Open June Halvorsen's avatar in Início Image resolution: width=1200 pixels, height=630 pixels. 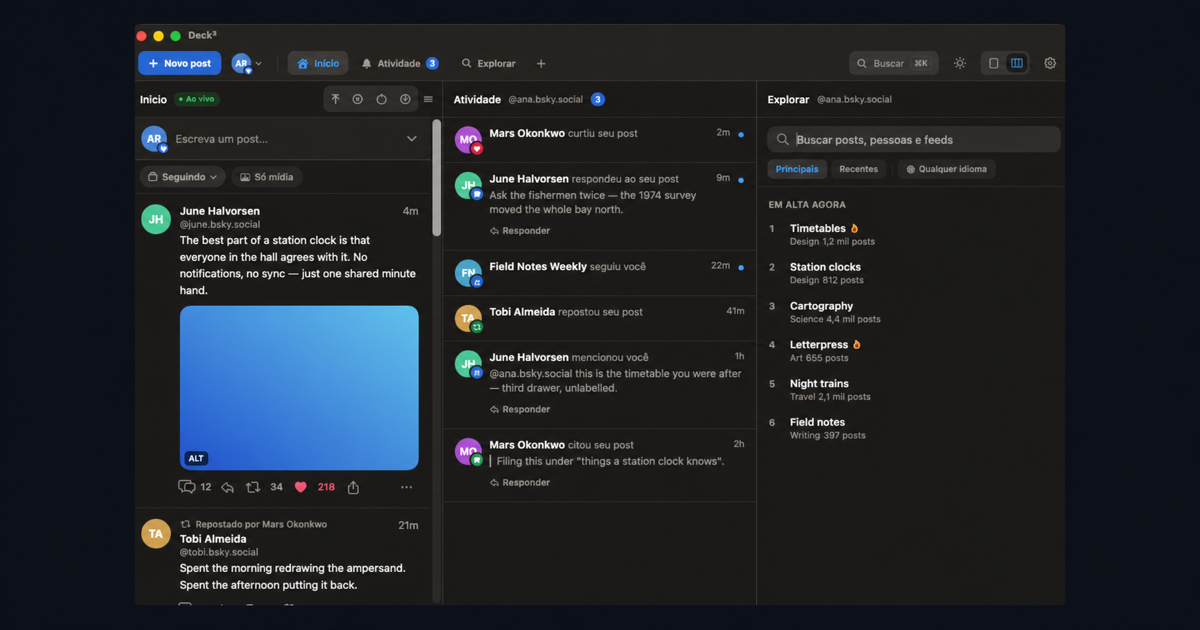(156, 219)
